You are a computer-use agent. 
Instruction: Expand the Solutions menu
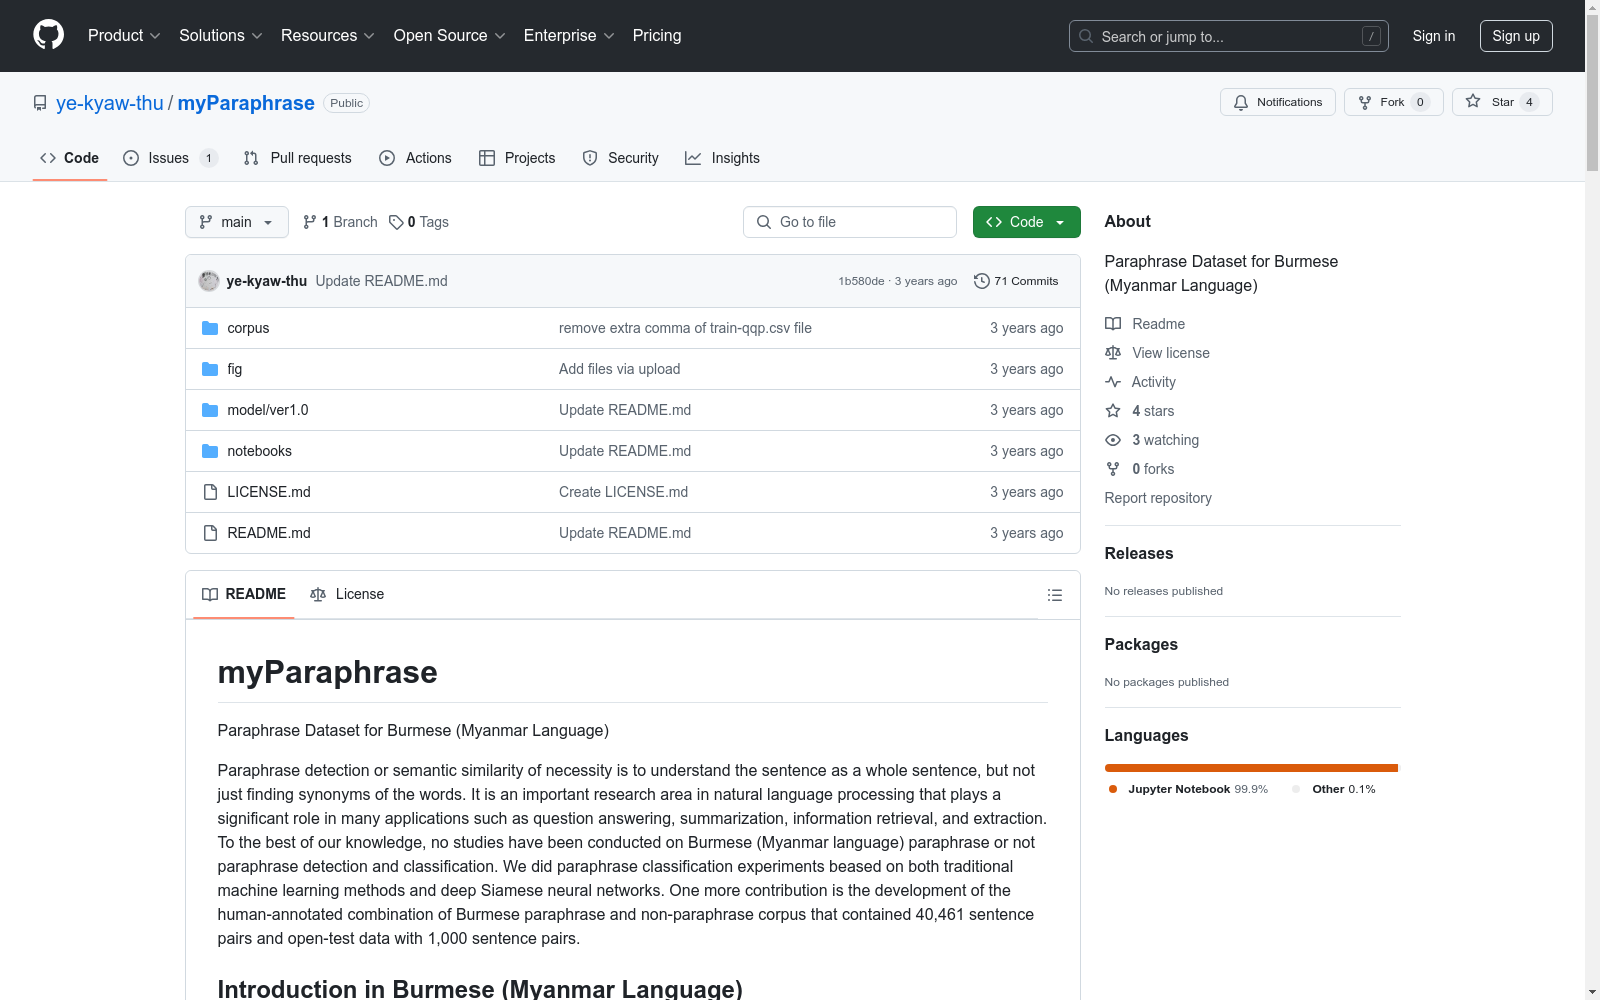221,35
